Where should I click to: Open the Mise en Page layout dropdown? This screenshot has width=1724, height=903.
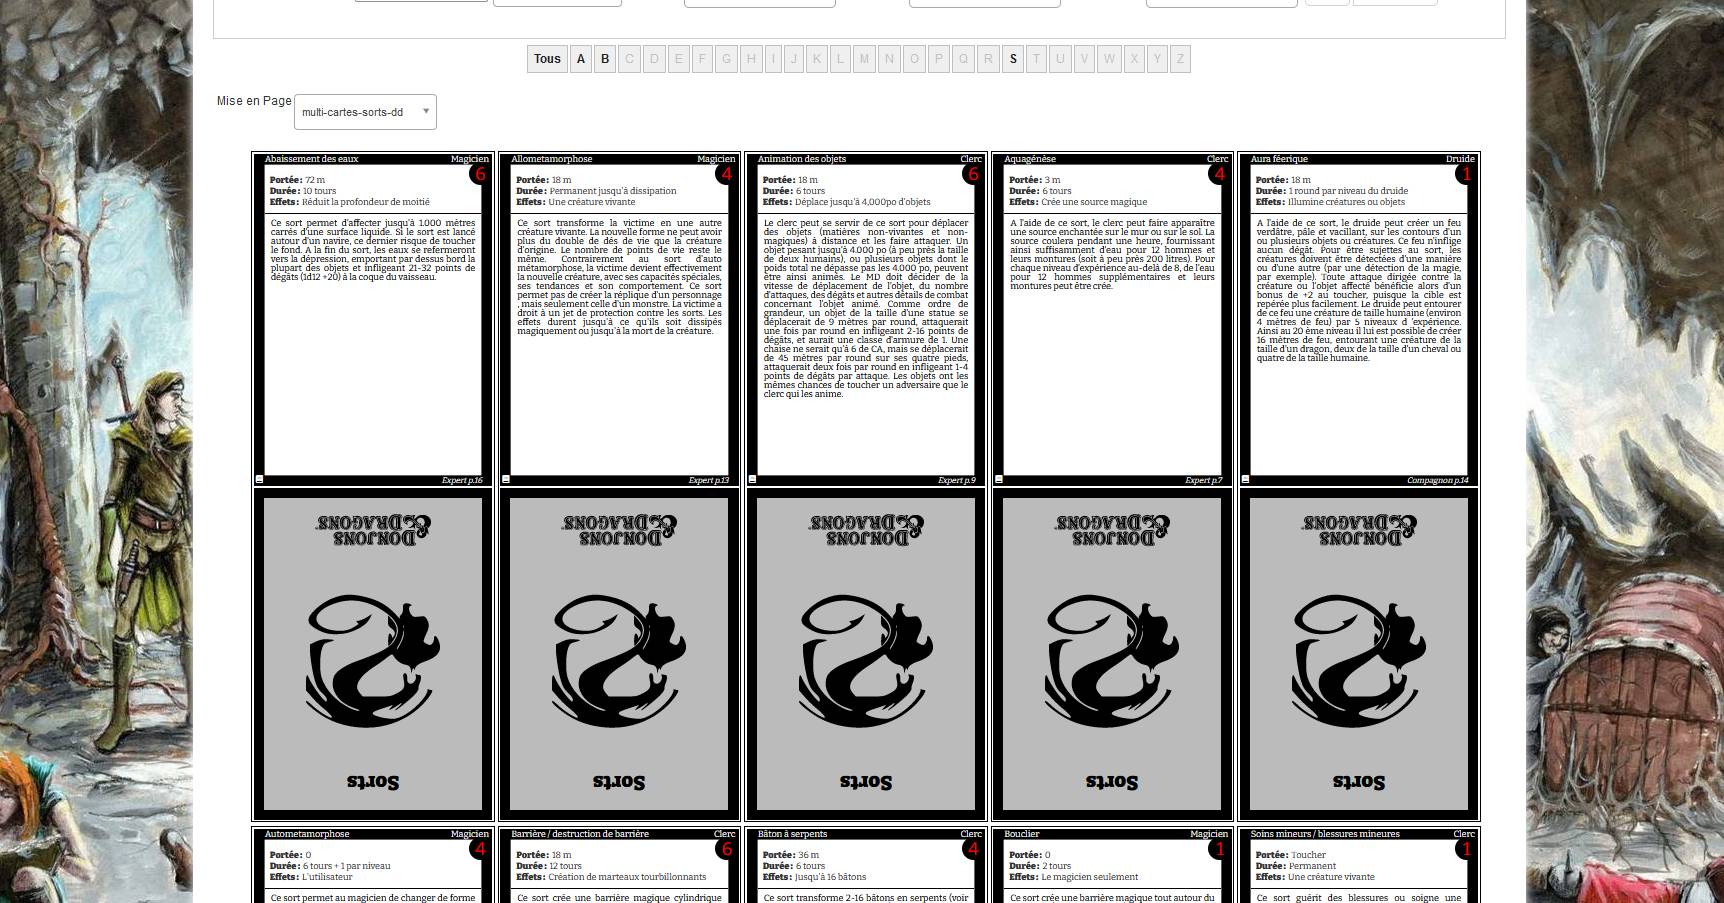(x=365, y=112)
